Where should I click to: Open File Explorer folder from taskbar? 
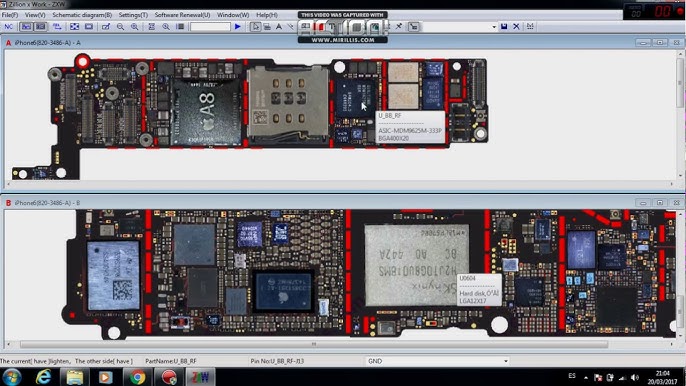75,377
